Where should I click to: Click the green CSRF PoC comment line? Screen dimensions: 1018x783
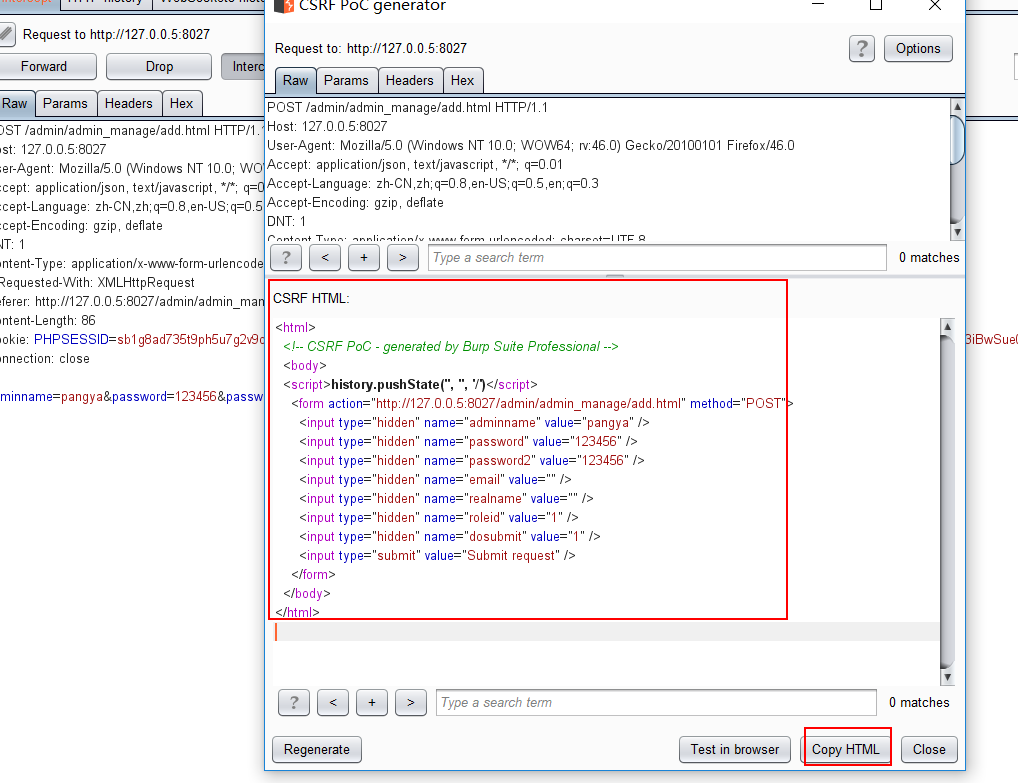pyautogui.click(x=451, y=347)
